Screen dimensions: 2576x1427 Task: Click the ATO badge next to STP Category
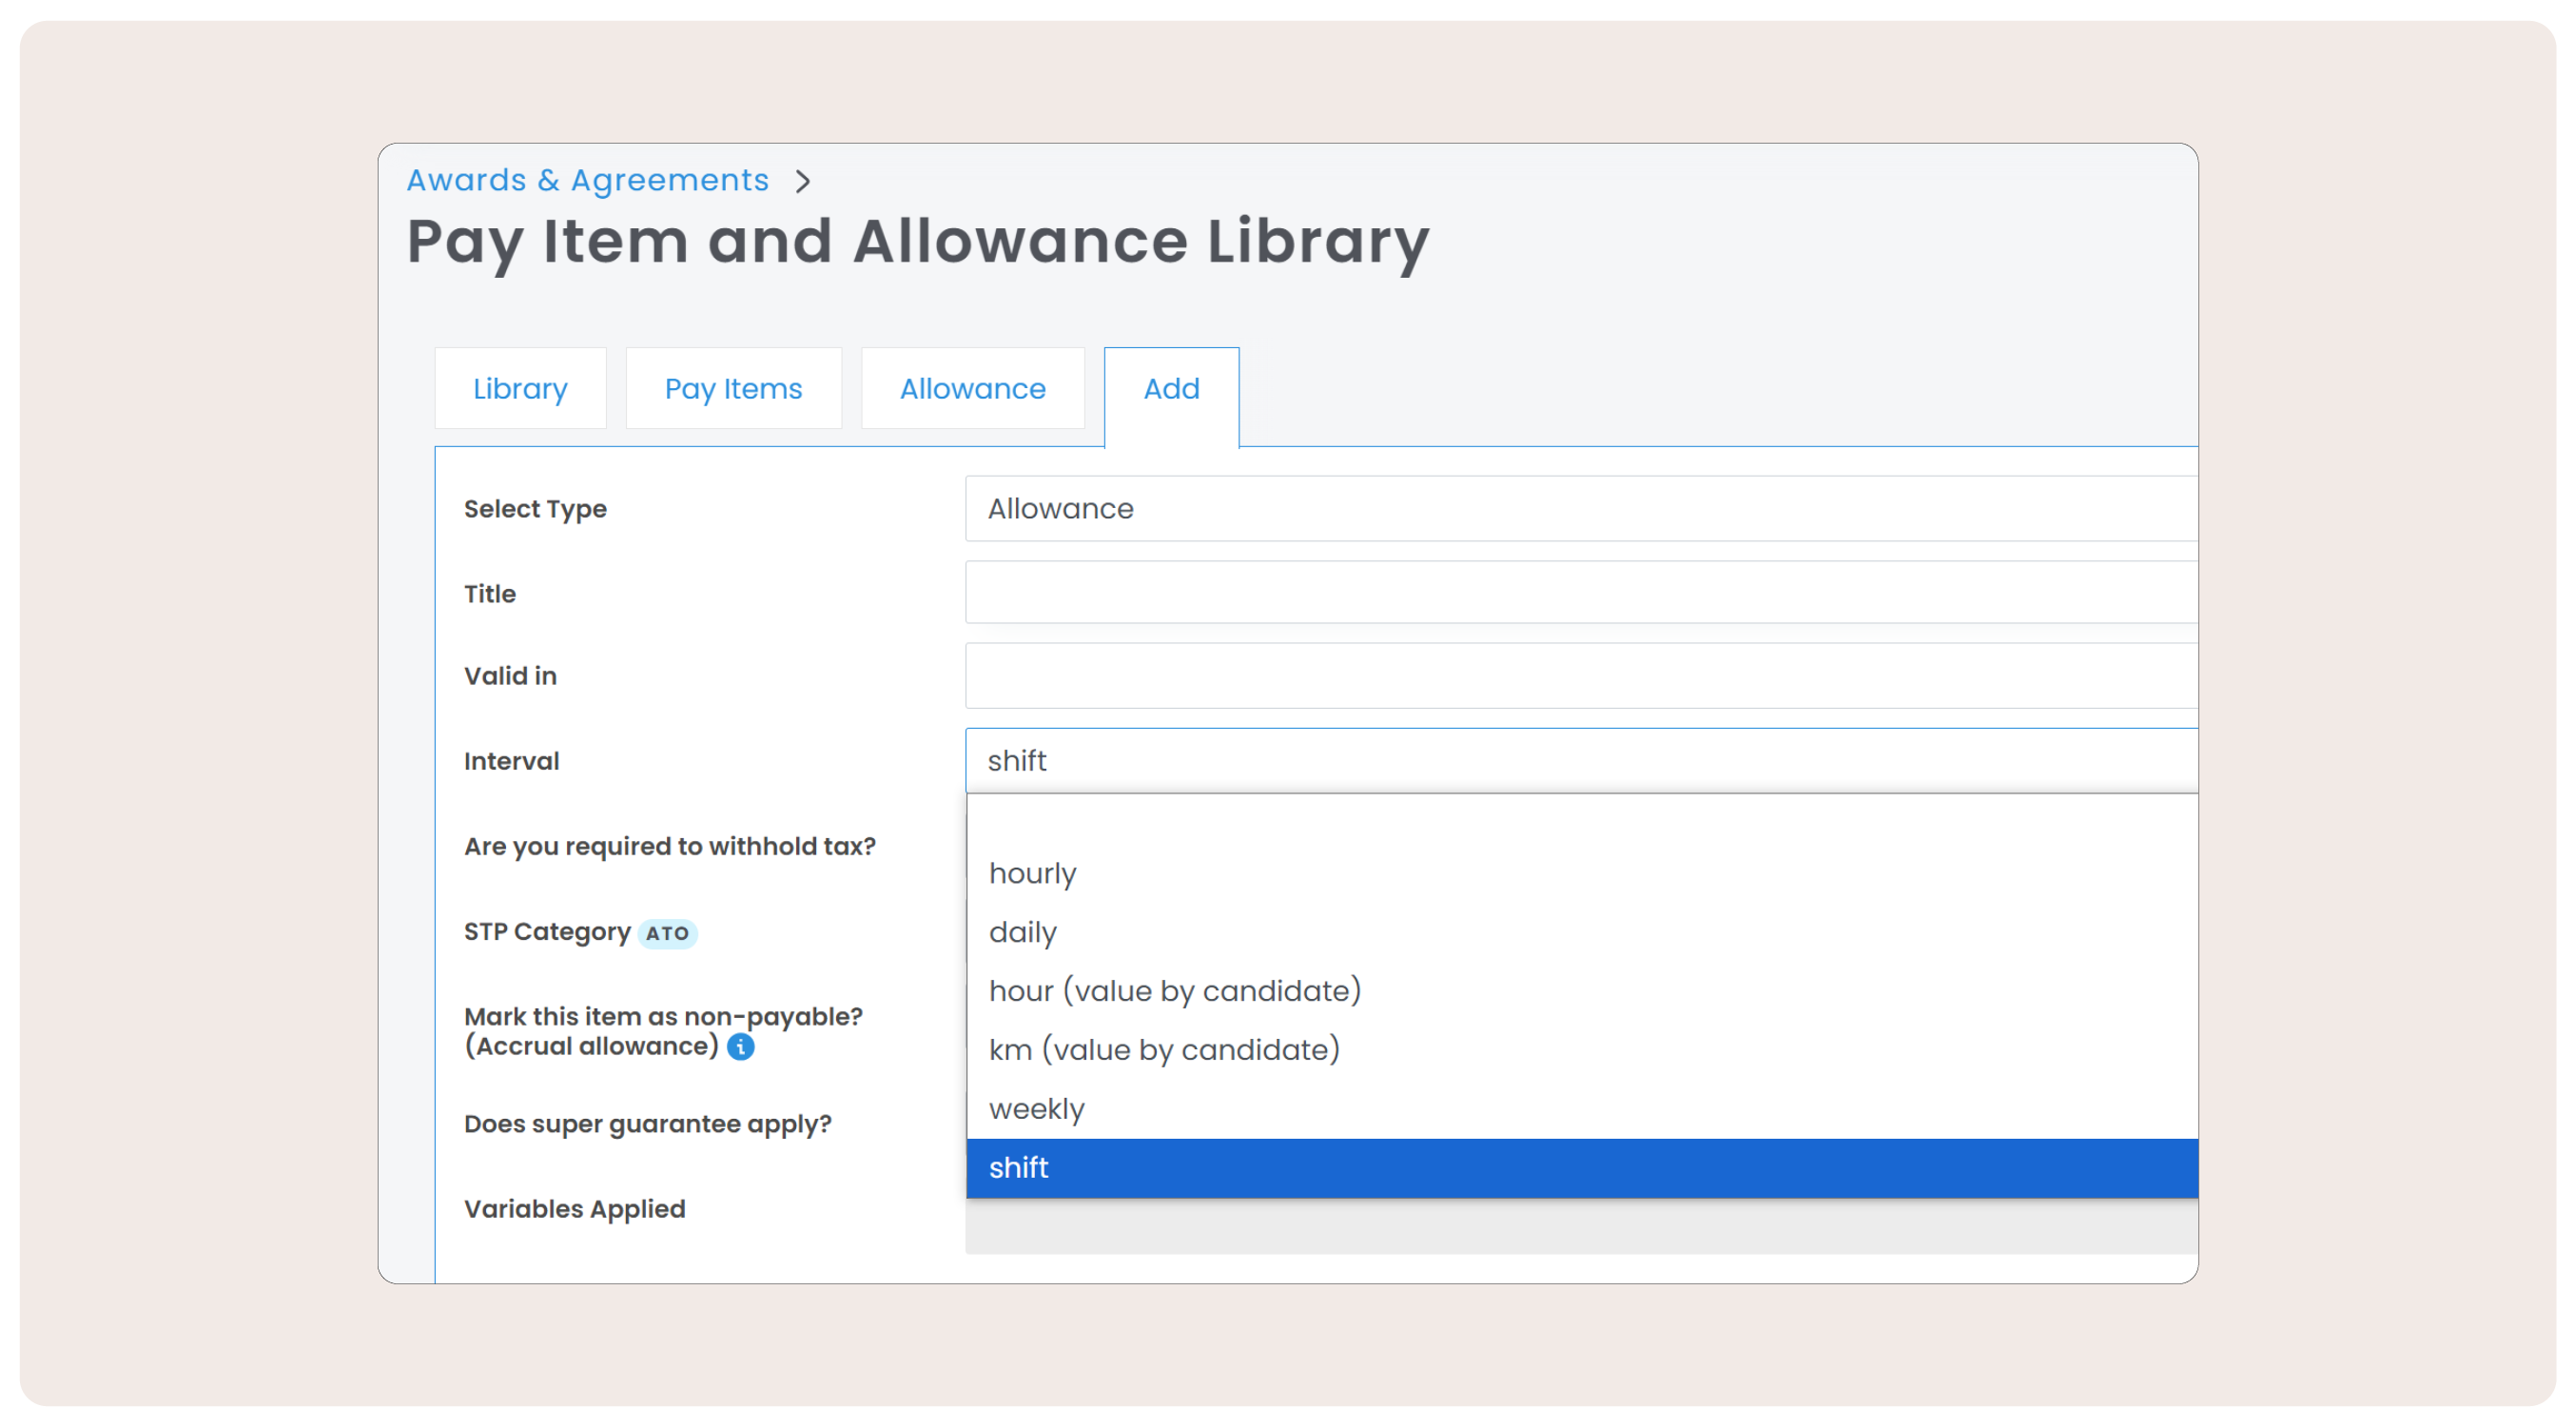click(x=667, y=933)
